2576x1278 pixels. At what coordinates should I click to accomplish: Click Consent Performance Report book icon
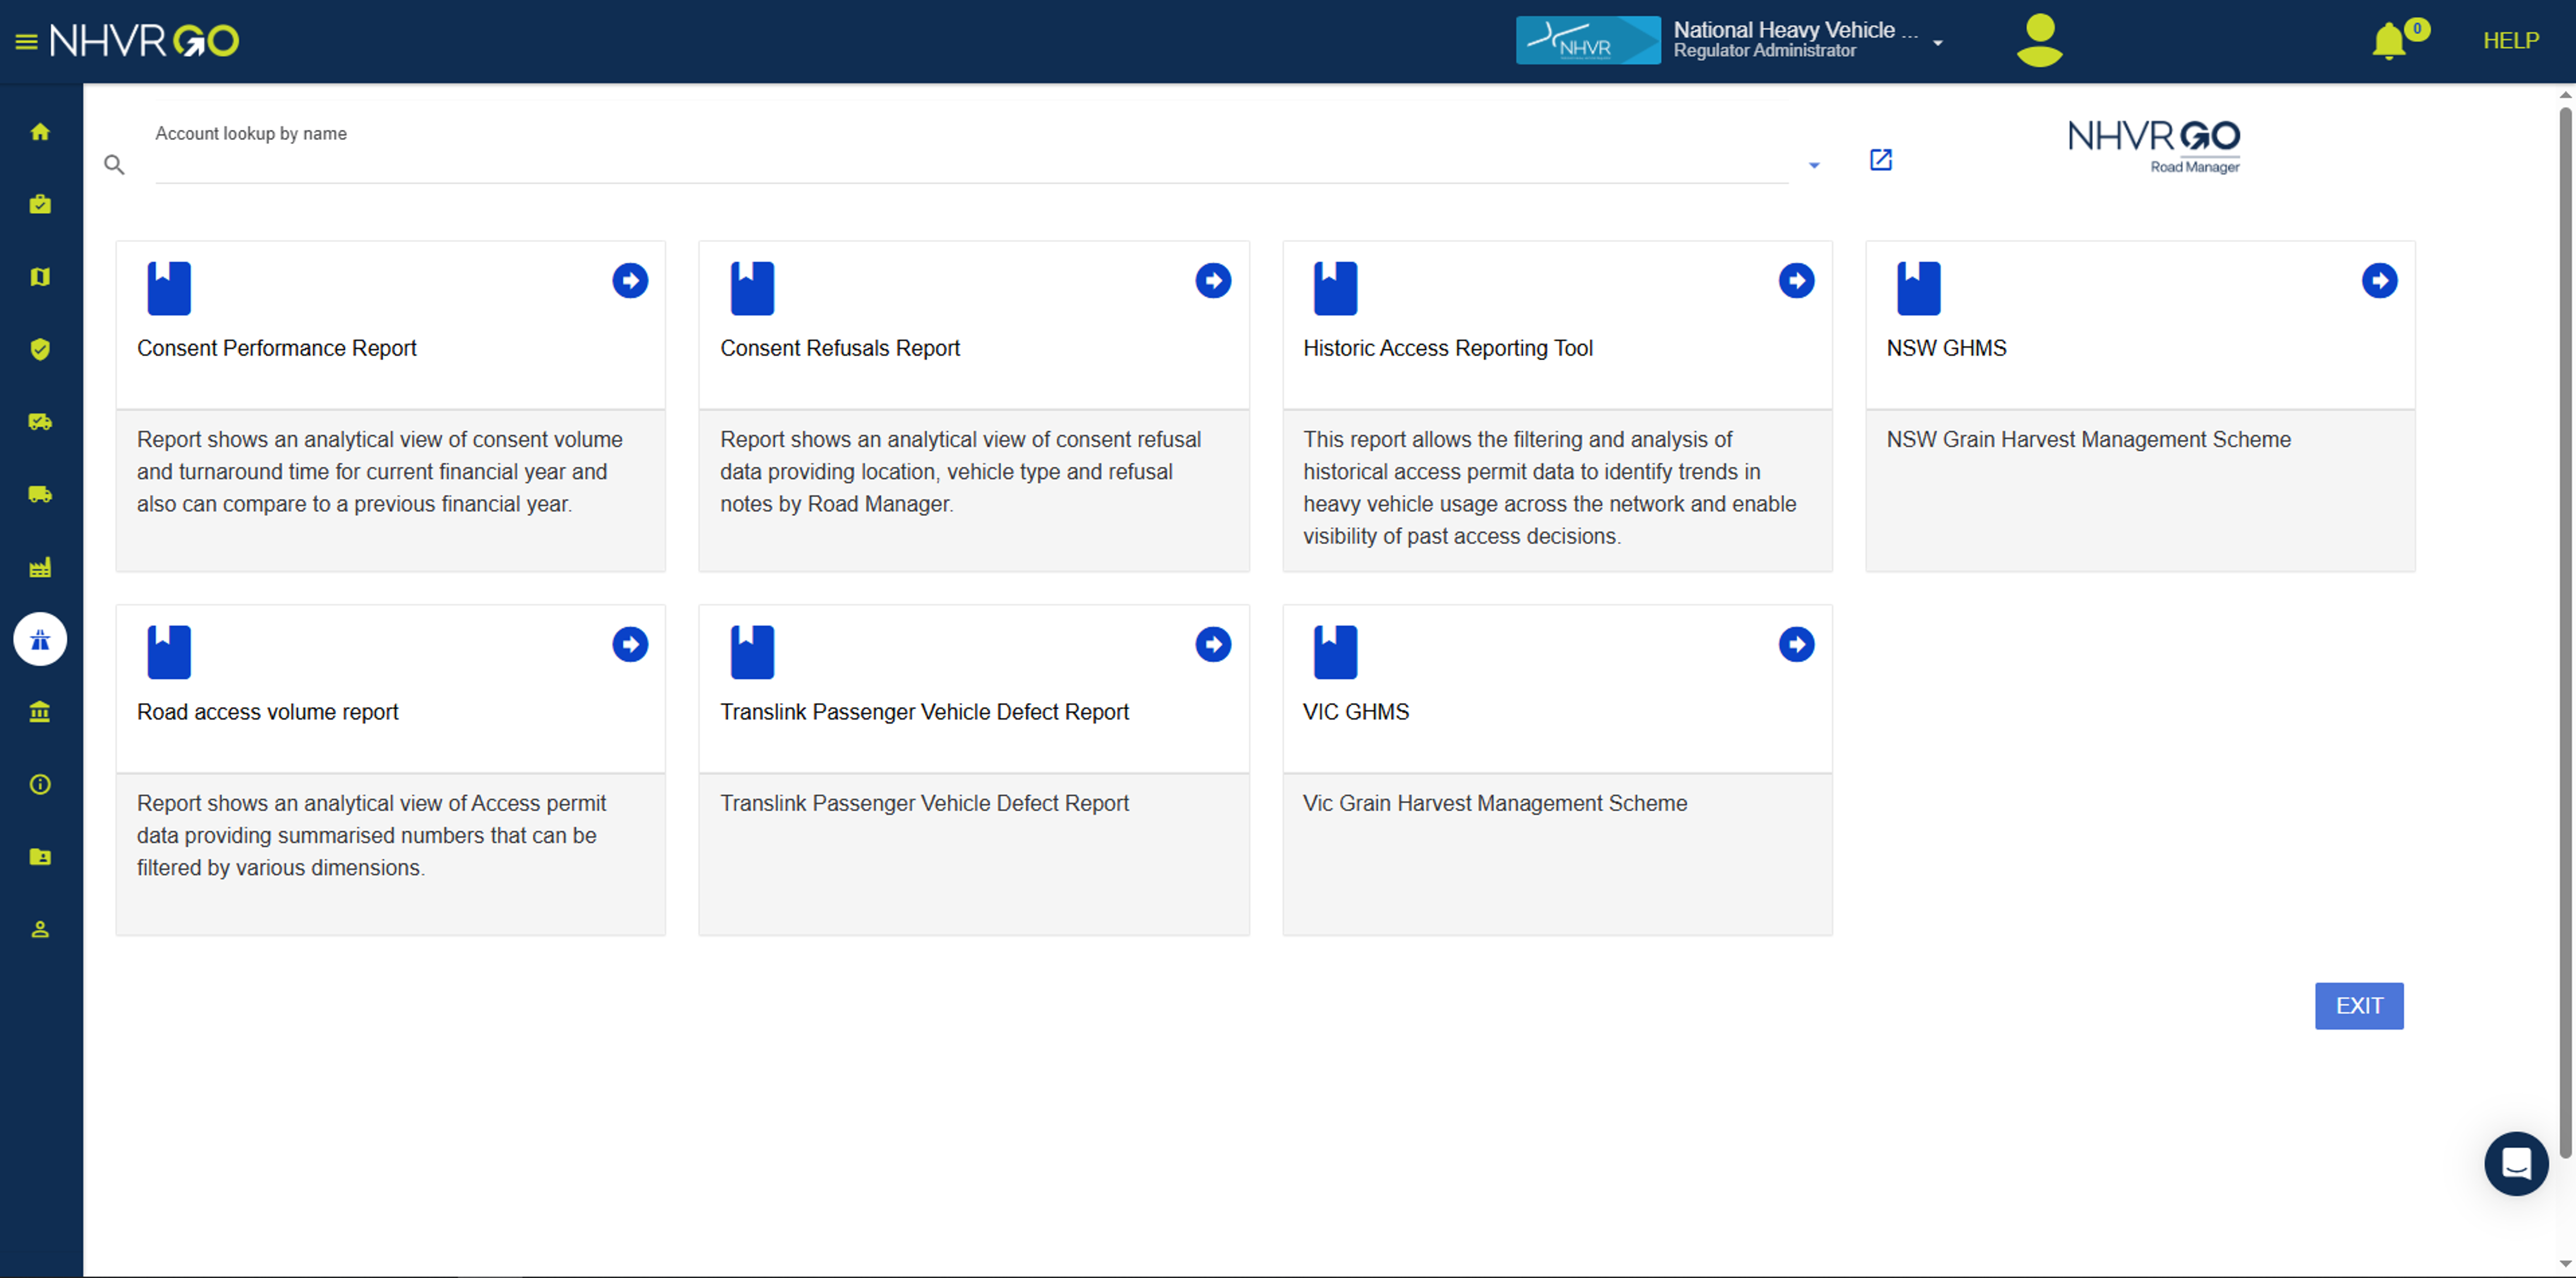coord(169,289)
